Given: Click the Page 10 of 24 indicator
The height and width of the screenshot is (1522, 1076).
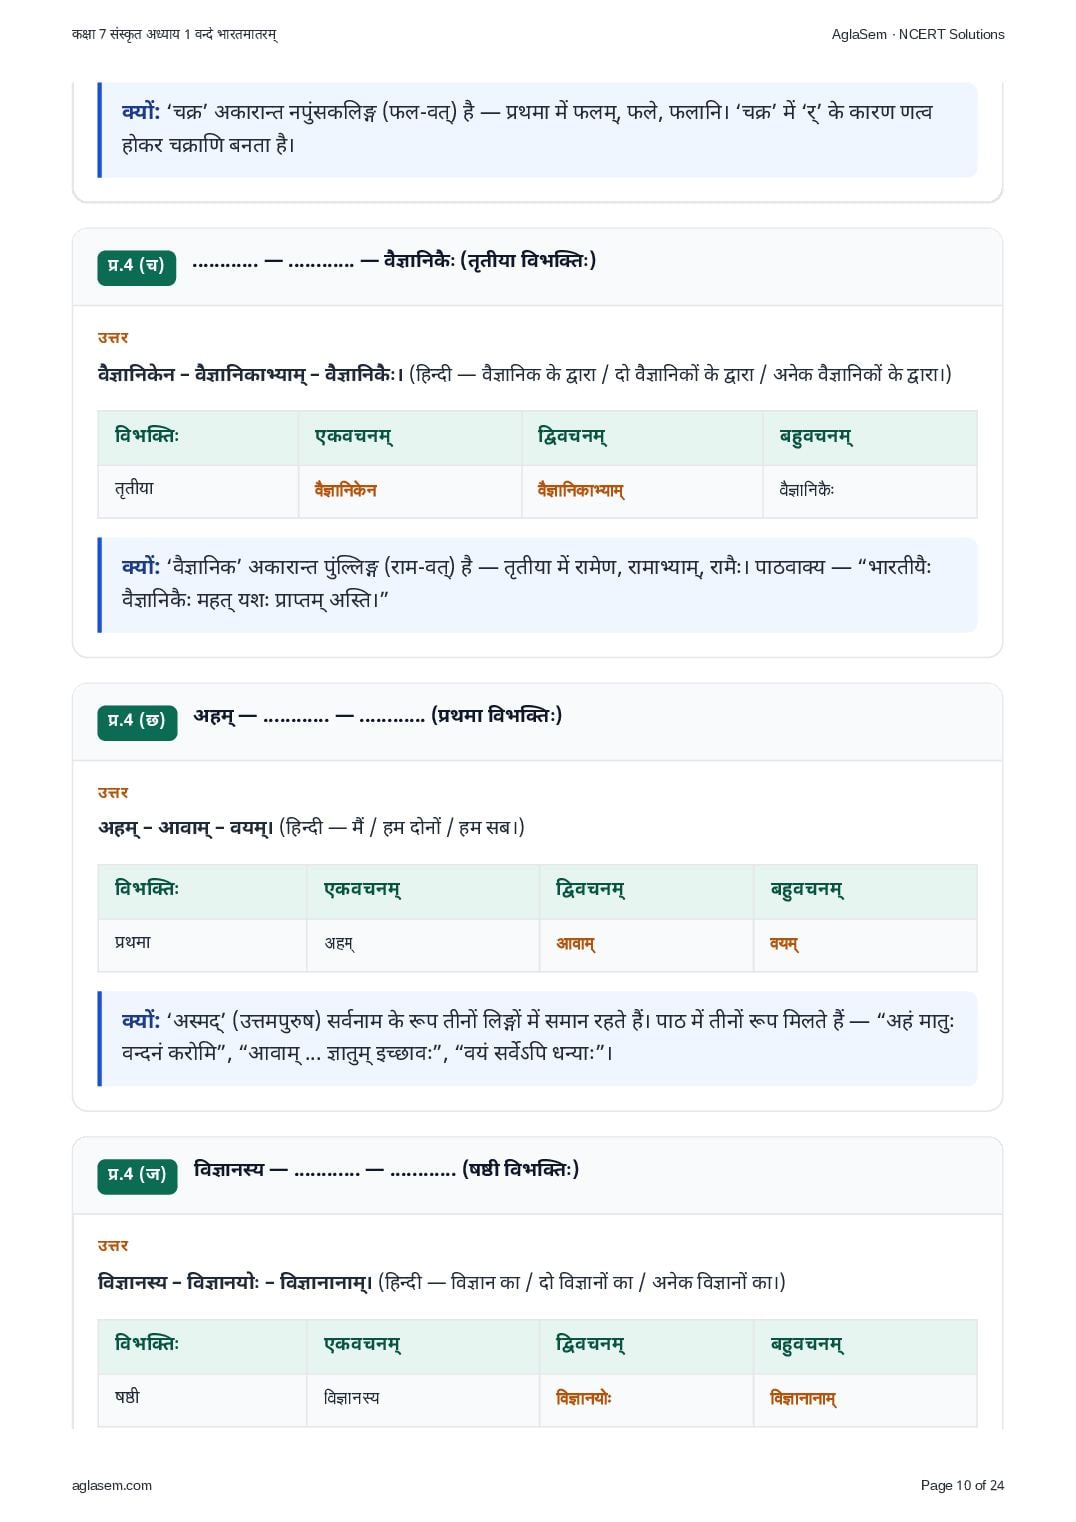Looking at the screenshot, I should 962,1485.
